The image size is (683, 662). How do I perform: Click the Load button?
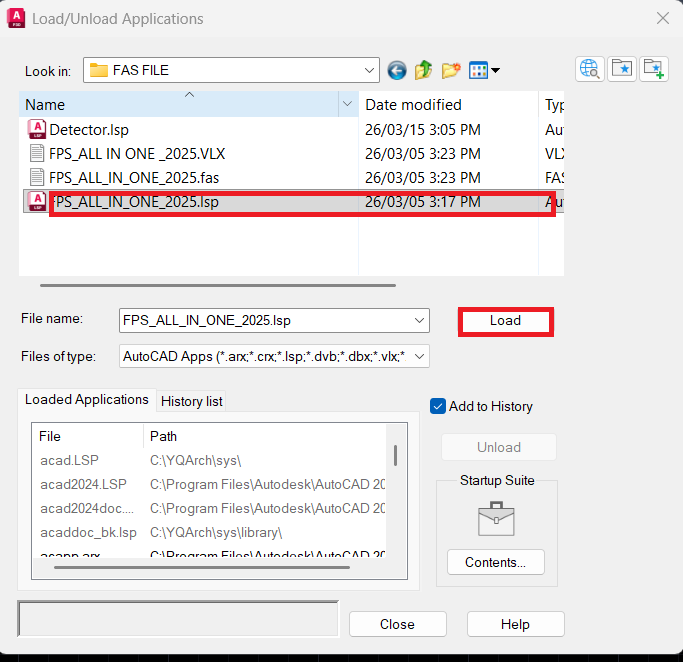505,321
